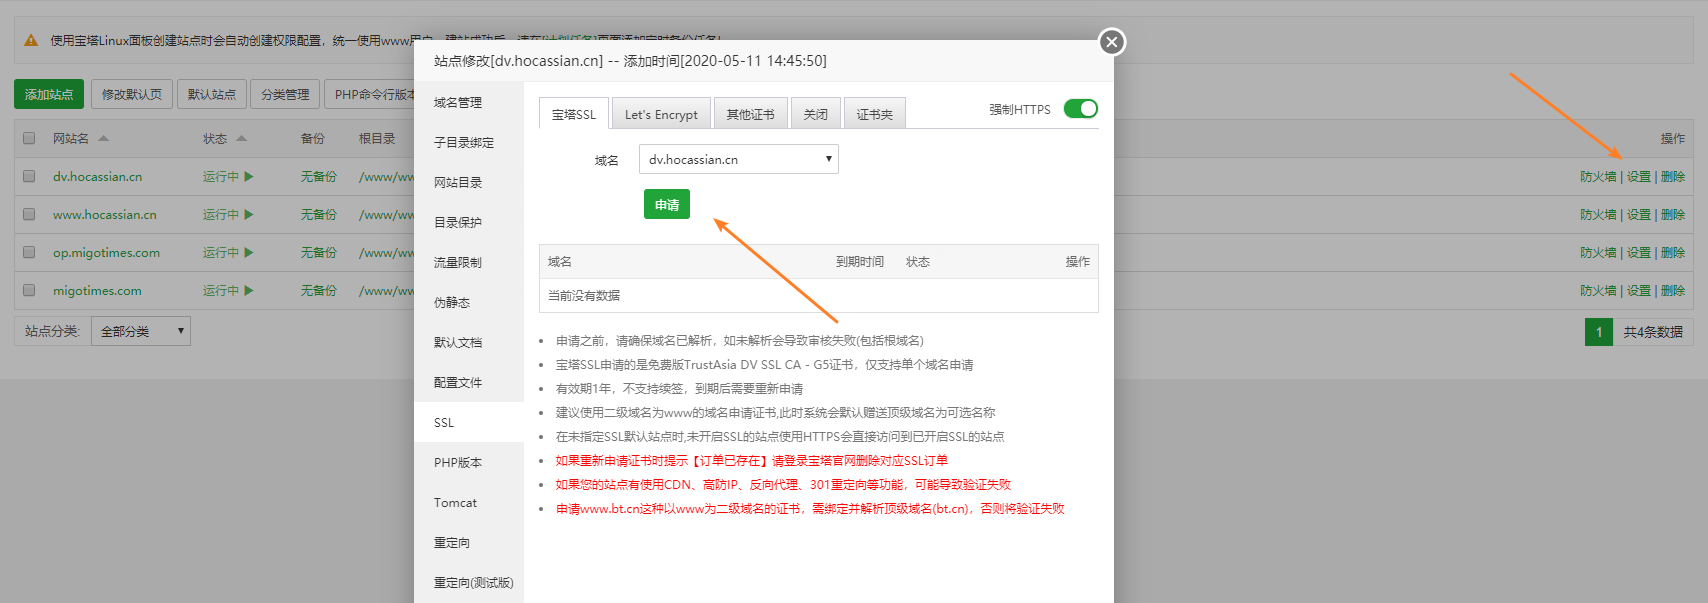Screen dimensions: 1708x603
Task: Open the 其他证书 tab
Action: [x=750, y=114]
